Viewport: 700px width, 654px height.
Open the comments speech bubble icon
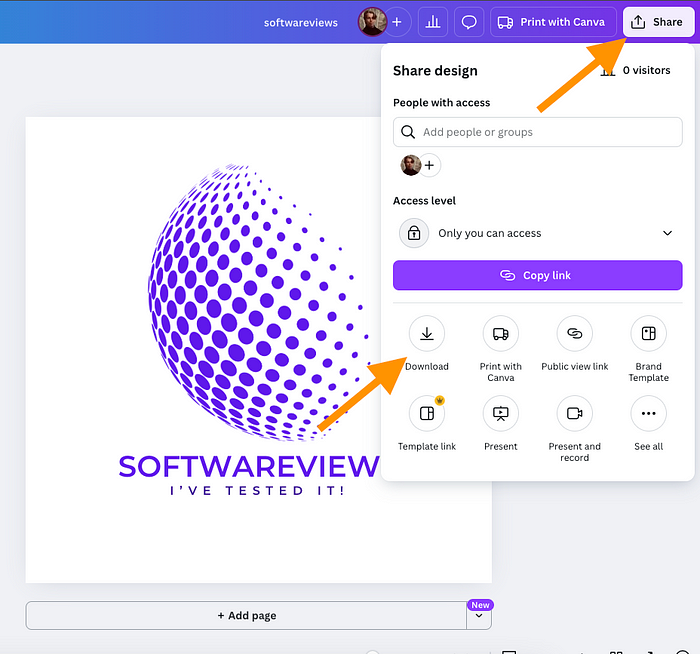[469, 22]
